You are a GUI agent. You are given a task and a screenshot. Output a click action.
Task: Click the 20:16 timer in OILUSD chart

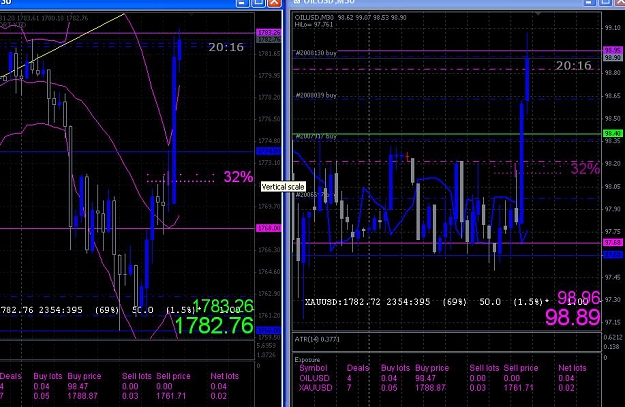[574, 66]
